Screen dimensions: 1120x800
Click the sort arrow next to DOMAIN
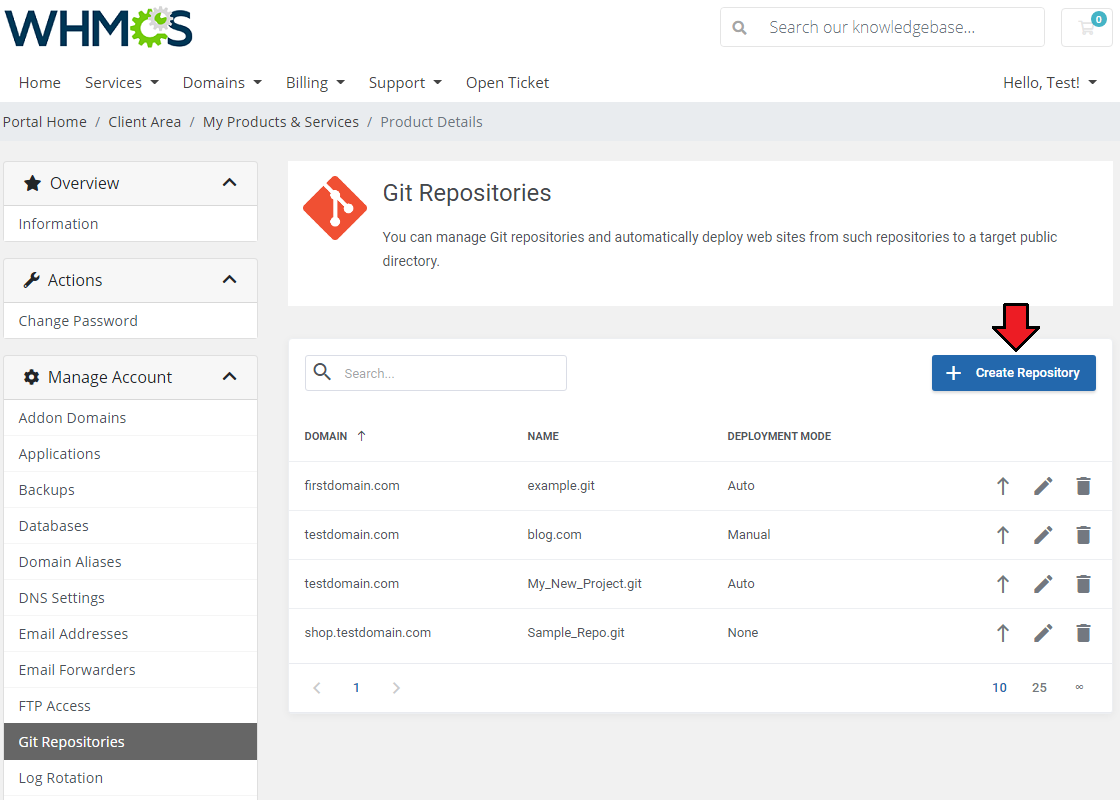click(x=361, y=436)
